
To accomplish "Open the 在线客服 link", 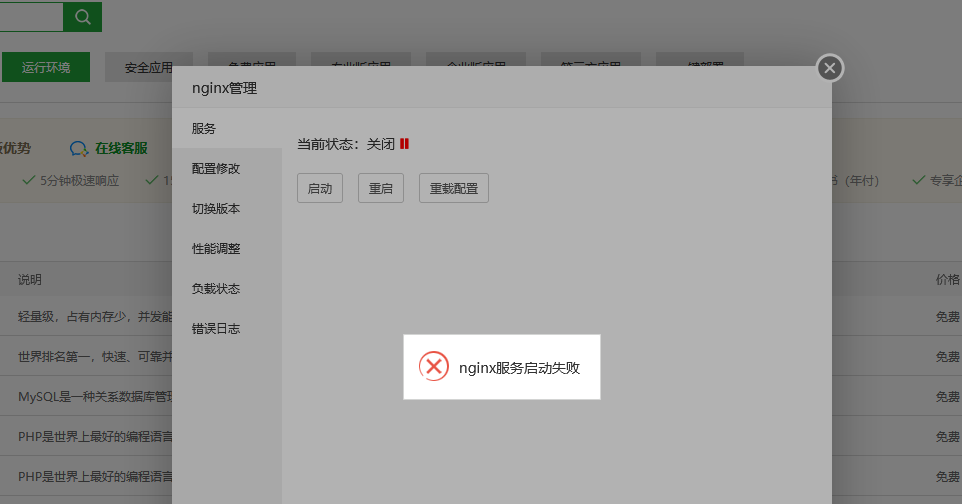I will point(121,149).
